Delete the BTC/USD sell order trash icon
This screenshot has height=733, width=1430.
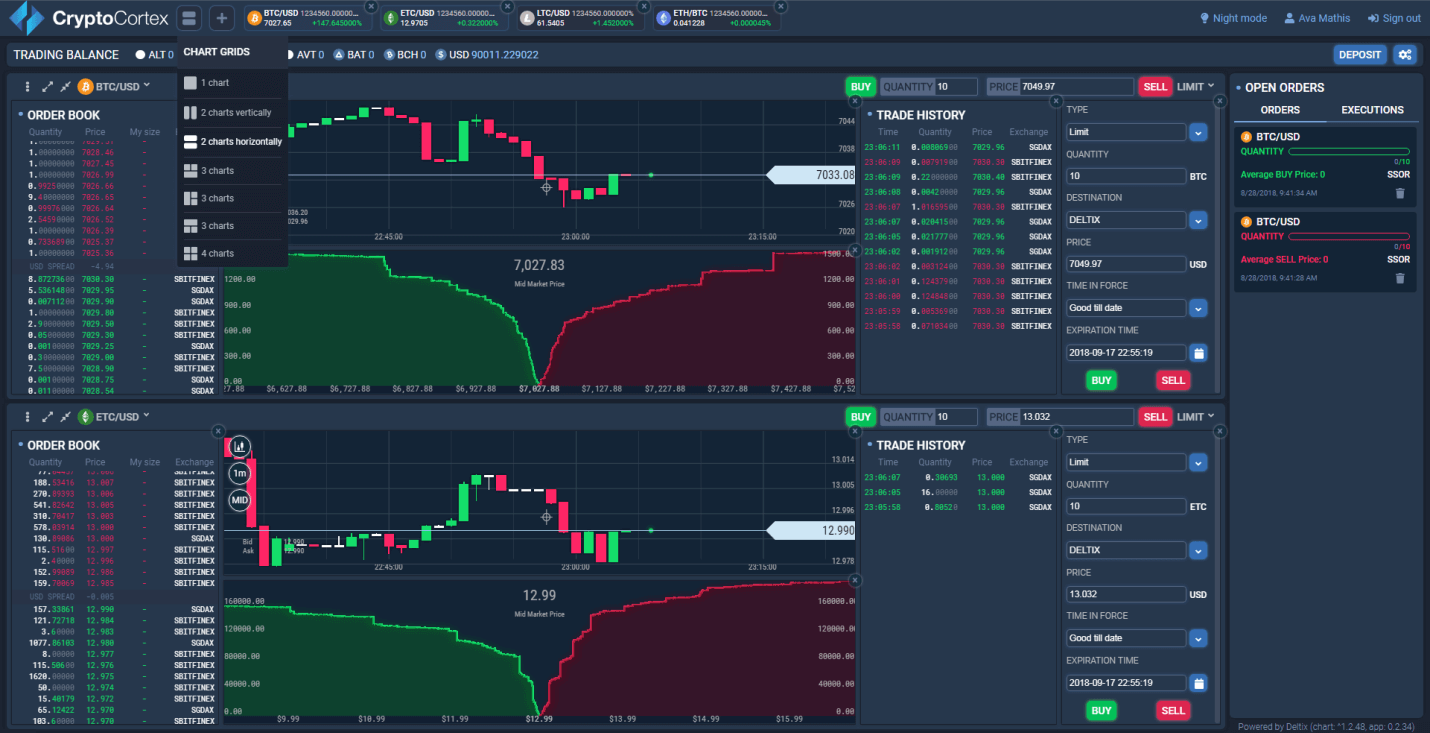[x=1400, y=278]
